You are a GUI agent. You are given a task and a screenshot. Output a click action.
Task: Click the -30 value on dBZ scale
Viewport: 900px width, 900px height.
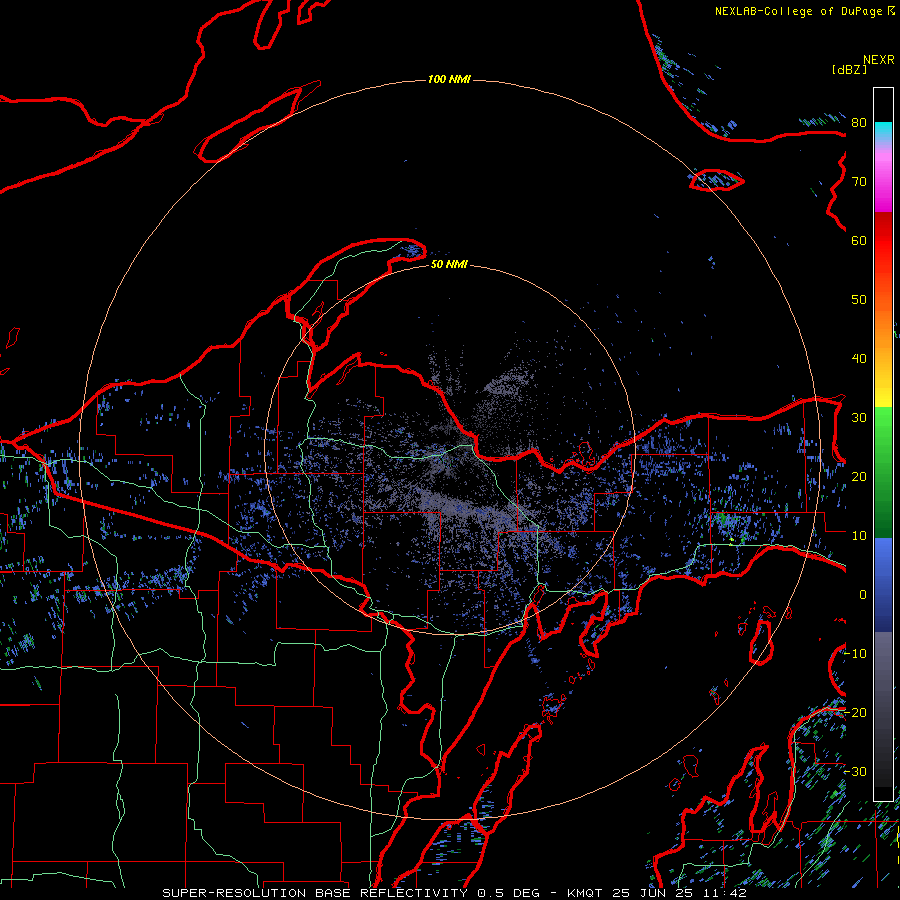click(855, 772)
